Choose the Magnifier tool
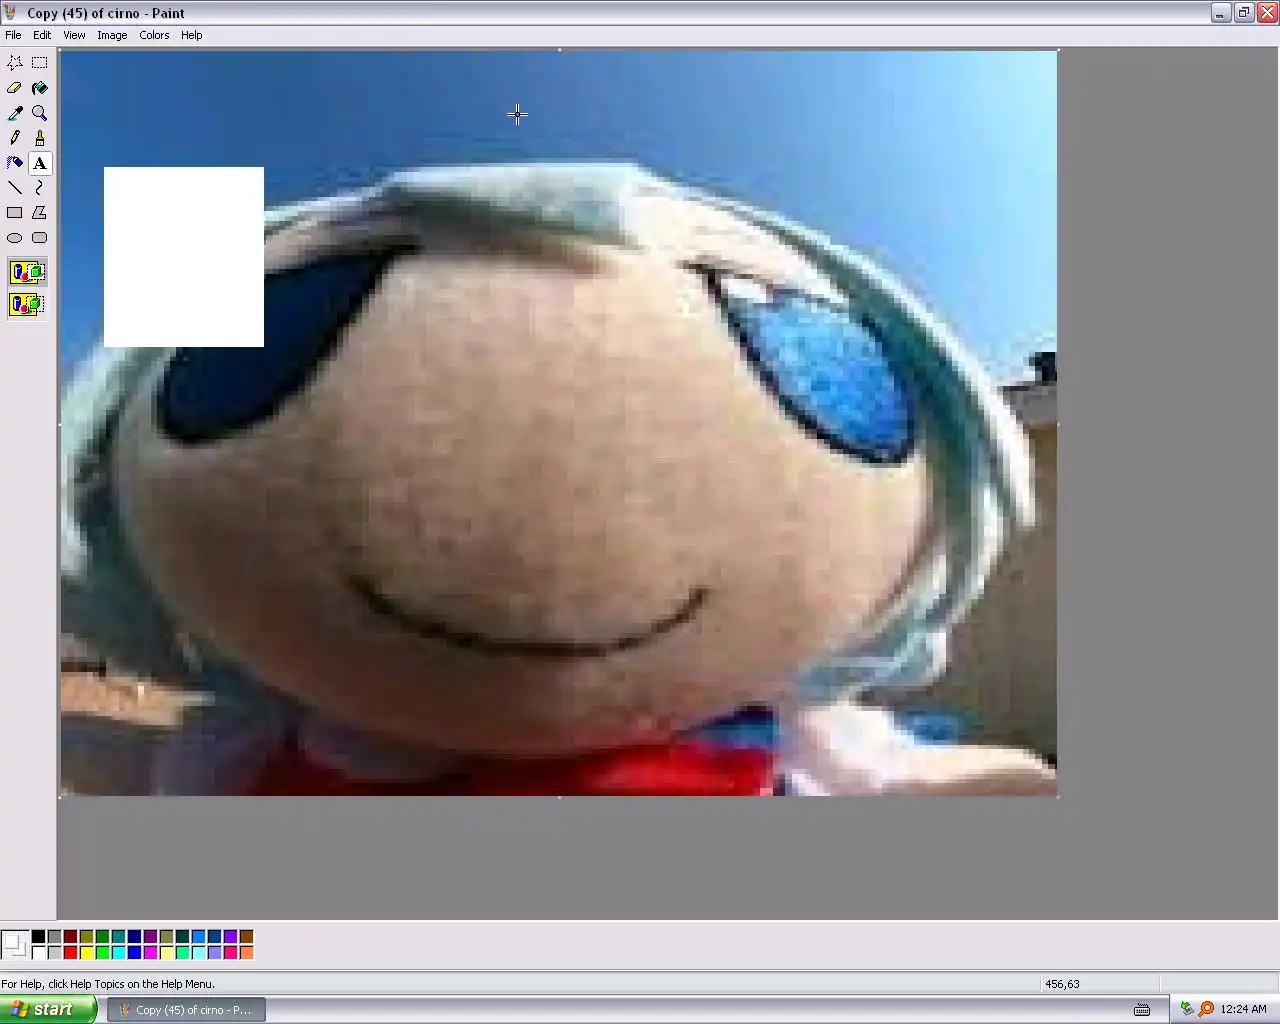The width and height of the screenshot is (1280, 1024). tap(40, 113)
